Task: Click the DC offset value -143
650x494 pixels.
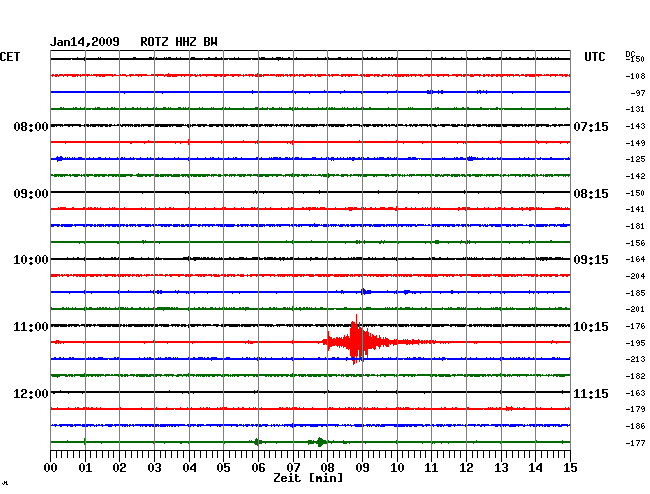Action: pyautogui.click(x=635, y=126)
